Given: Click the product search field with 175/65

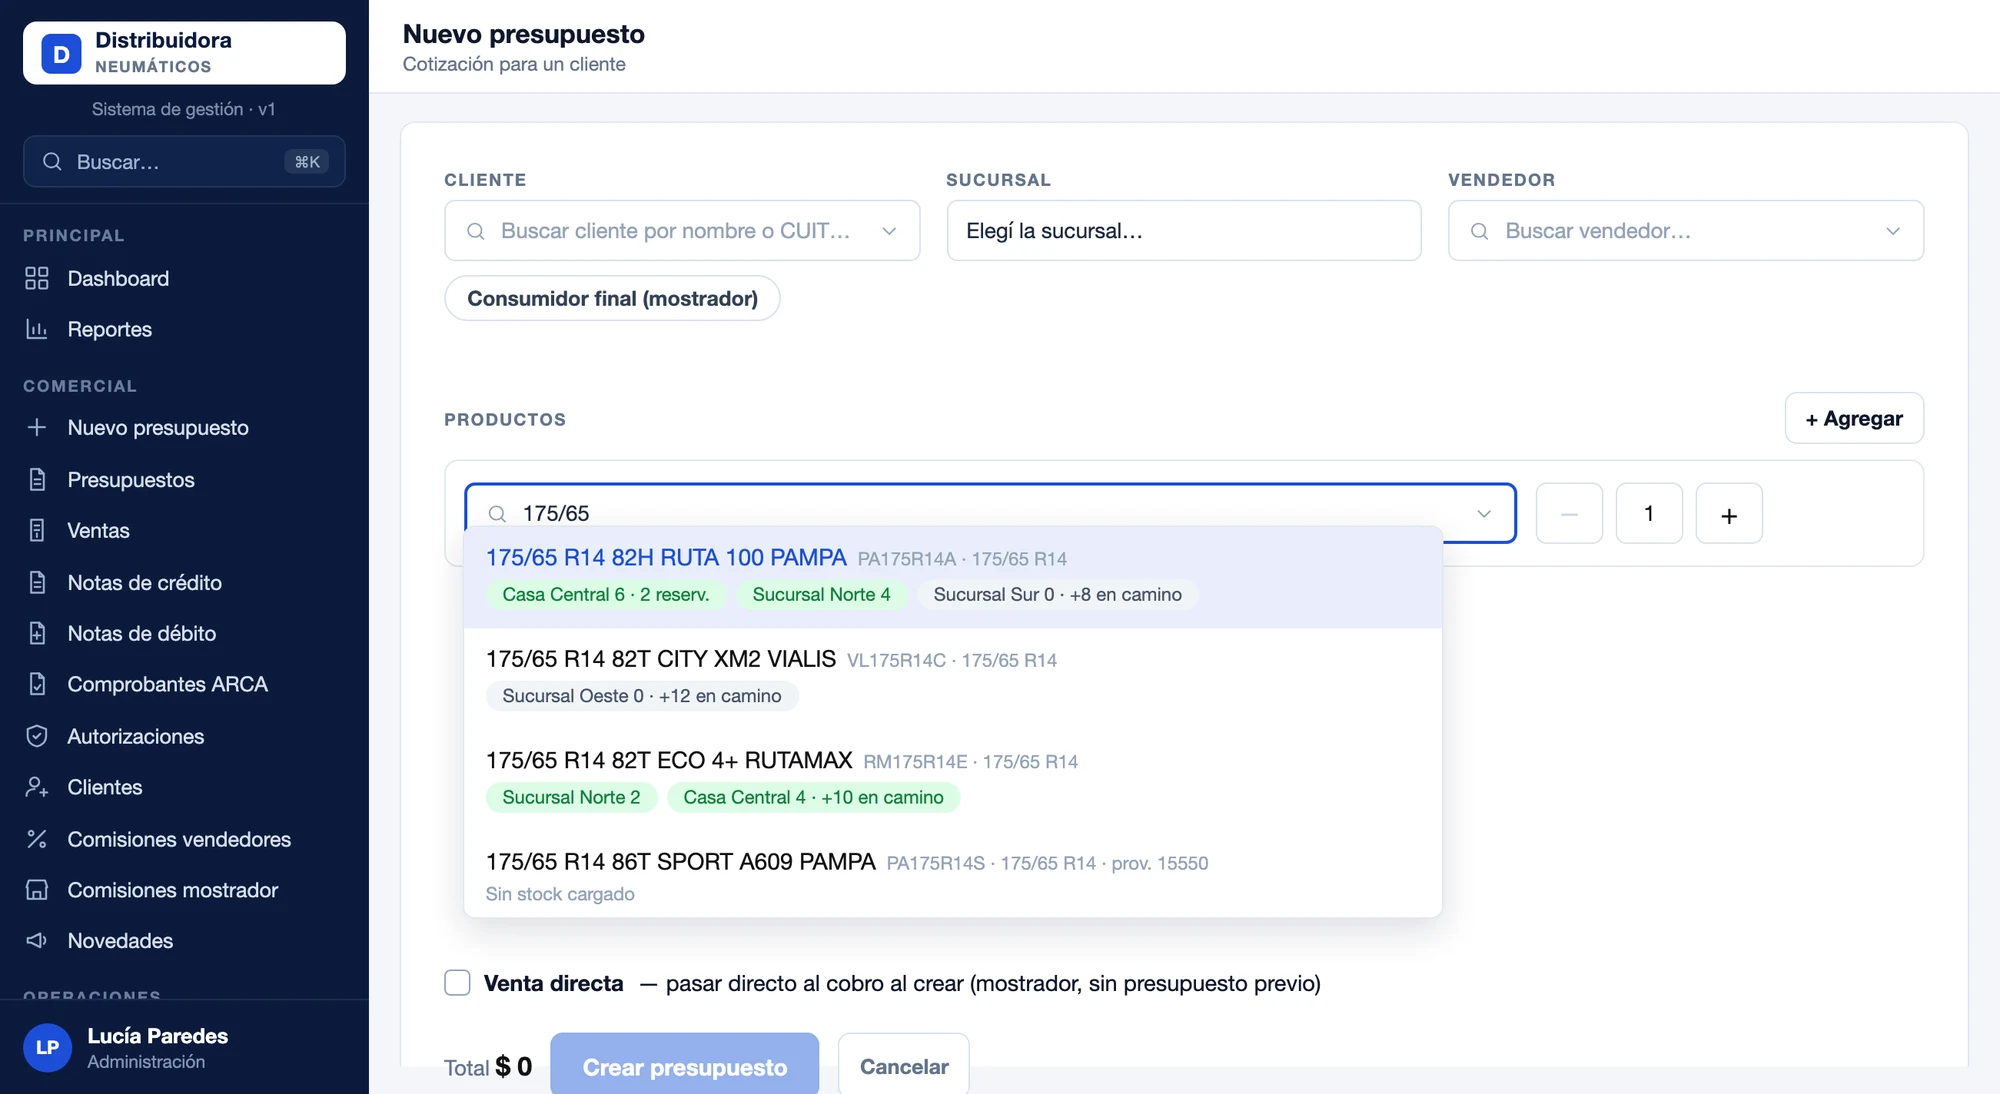Looking at the screenshot, I should click(990, 513).
